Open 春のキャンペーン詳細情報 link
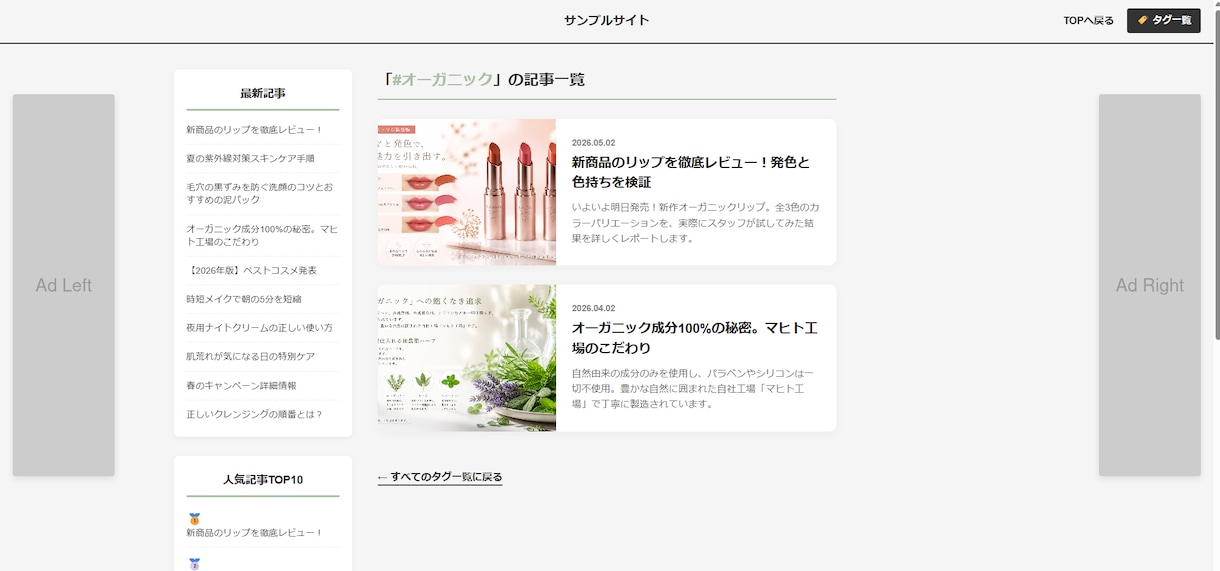This screenshot has width=1220, height=571. coord(241,385)
